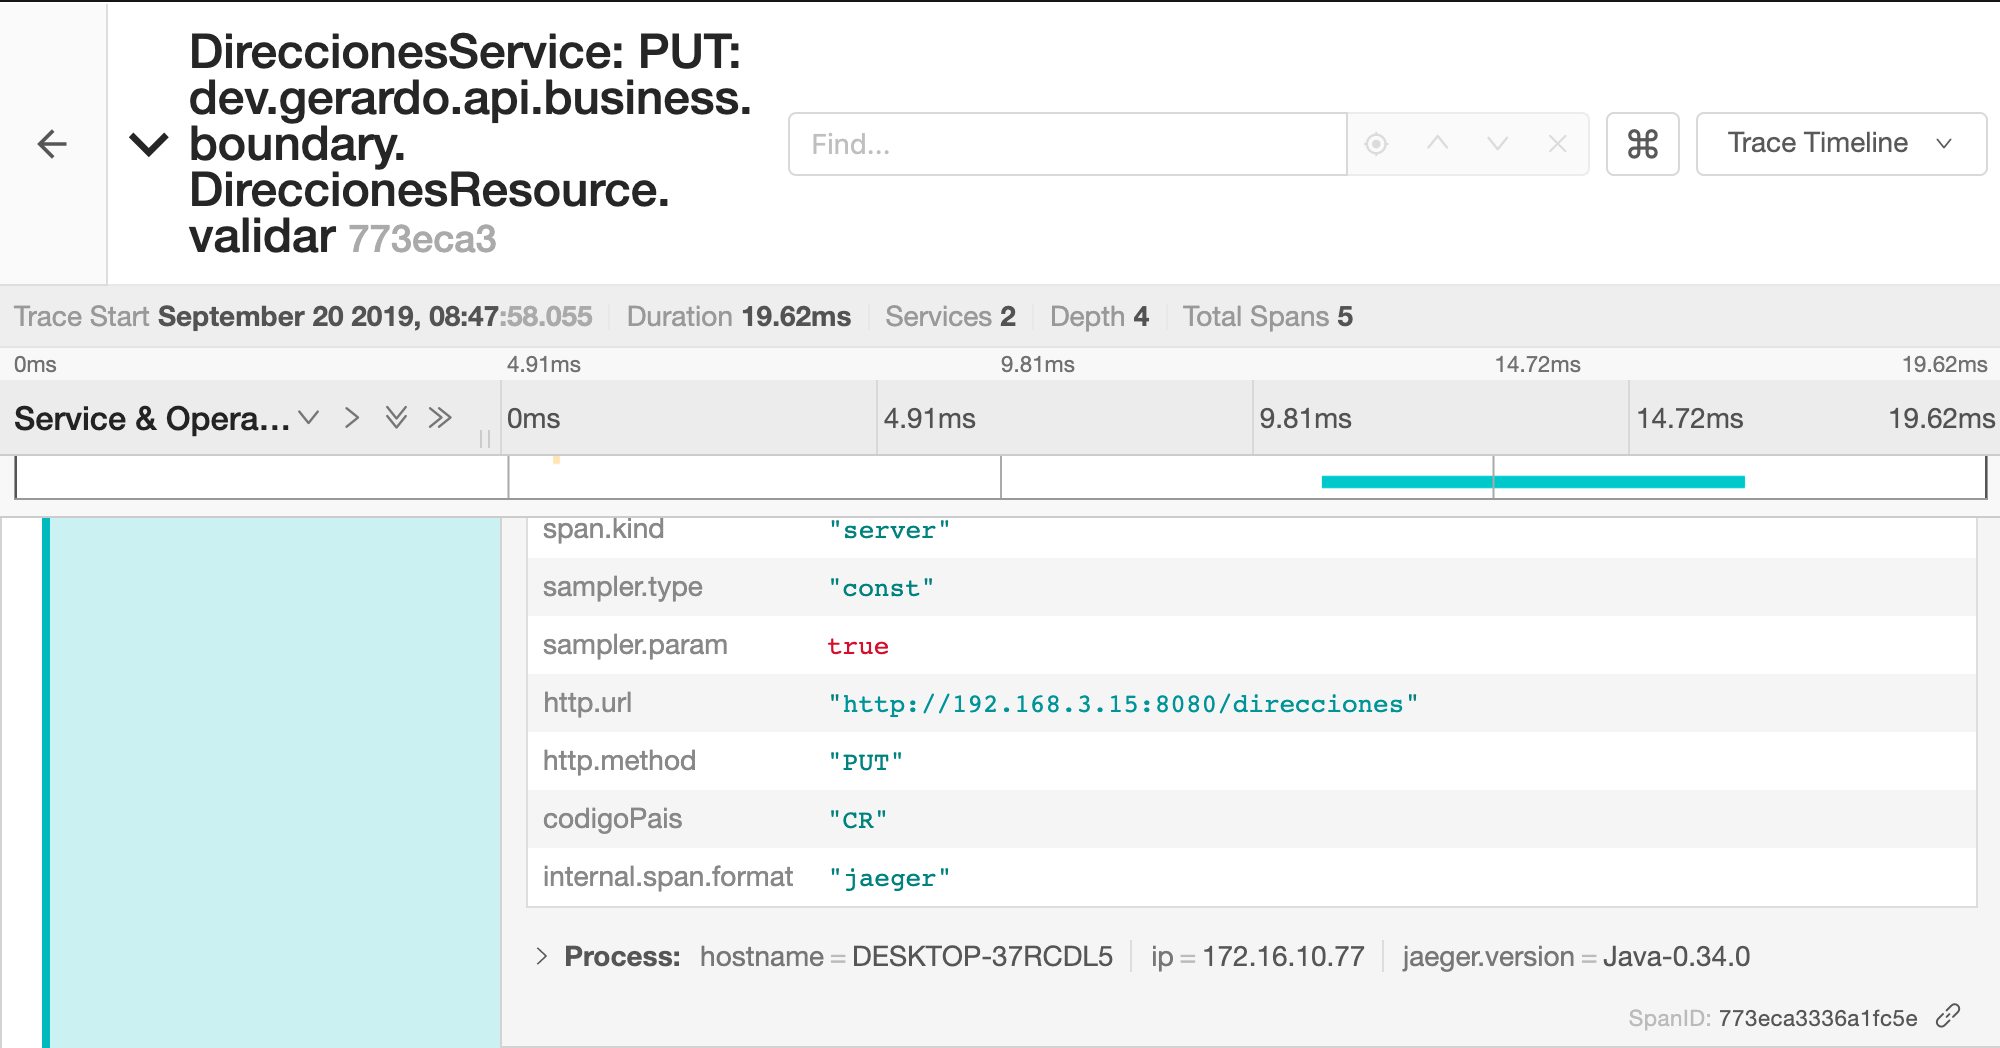Click the cyan span bar in the minimap

pos(1532,482)
